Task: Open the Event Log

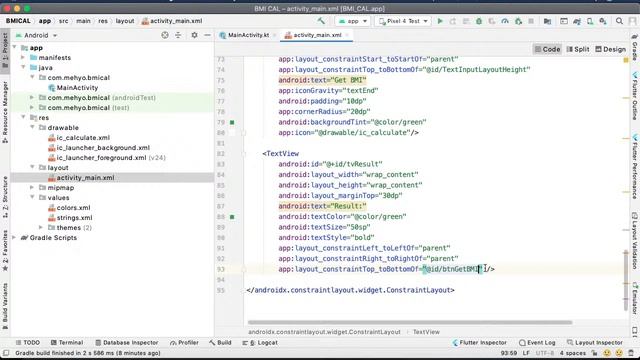Action: pos(537,342)
